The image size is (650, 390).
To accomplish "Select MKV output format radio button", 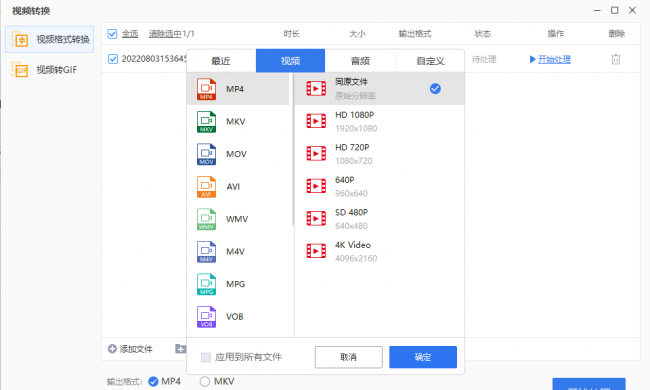I will click(204, 381).
